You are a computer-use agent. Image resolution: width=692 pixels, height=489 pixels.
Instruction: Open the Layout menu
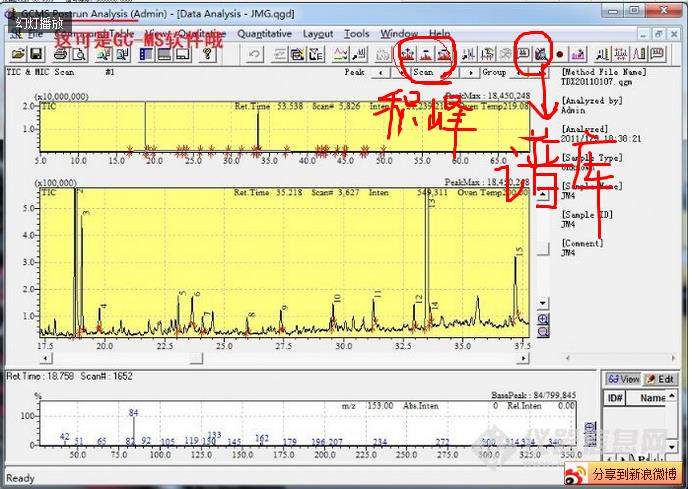[x=318, y=34]
